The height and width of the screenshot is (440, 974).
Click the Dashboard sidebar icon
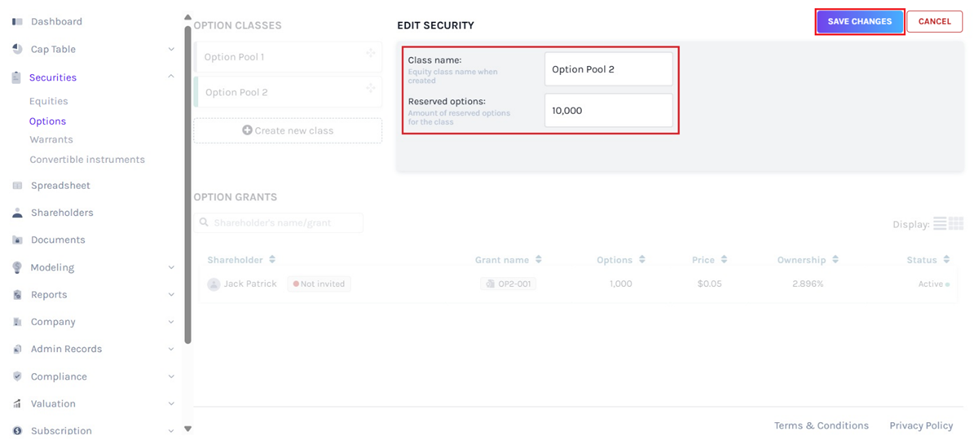click(x=17, y=21)
